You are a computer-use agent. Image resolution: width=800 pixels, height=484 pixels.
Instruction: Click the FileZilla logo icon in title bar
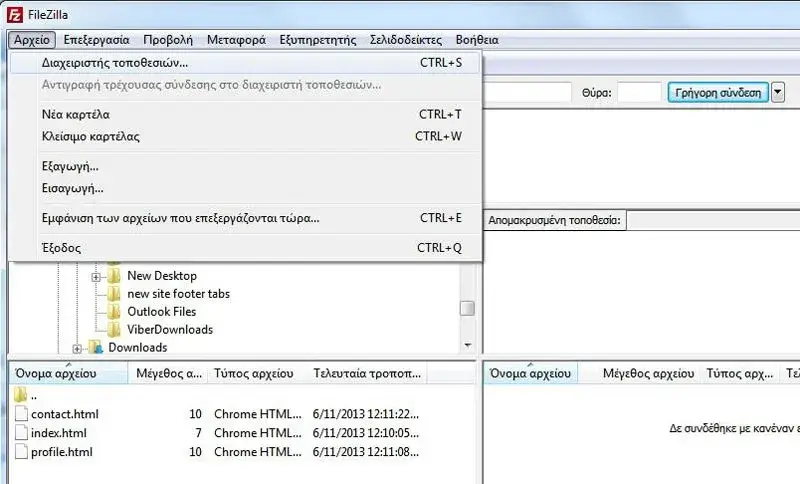(14, 14)
